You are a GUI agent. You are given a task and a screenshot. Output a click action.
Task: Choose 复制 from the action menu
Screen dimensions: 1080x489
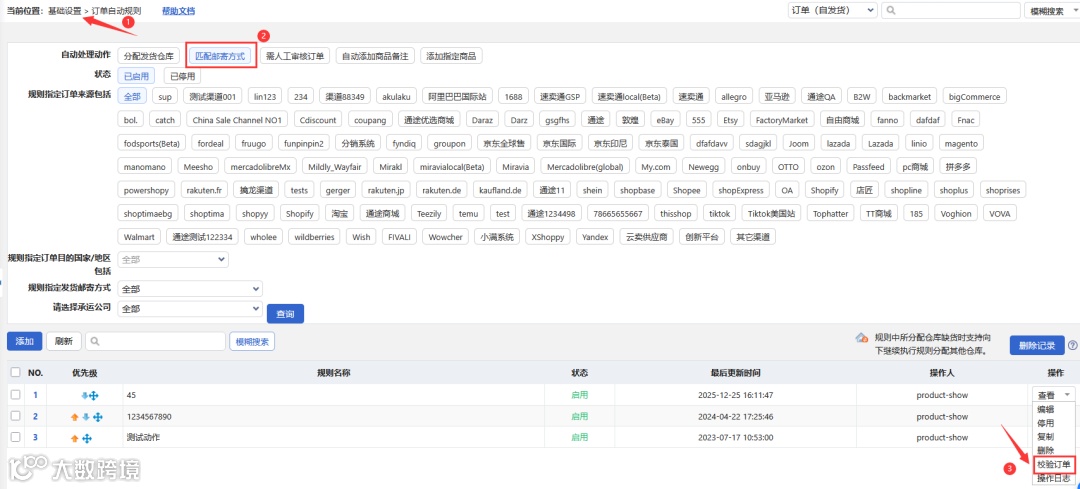(1046, 437)
